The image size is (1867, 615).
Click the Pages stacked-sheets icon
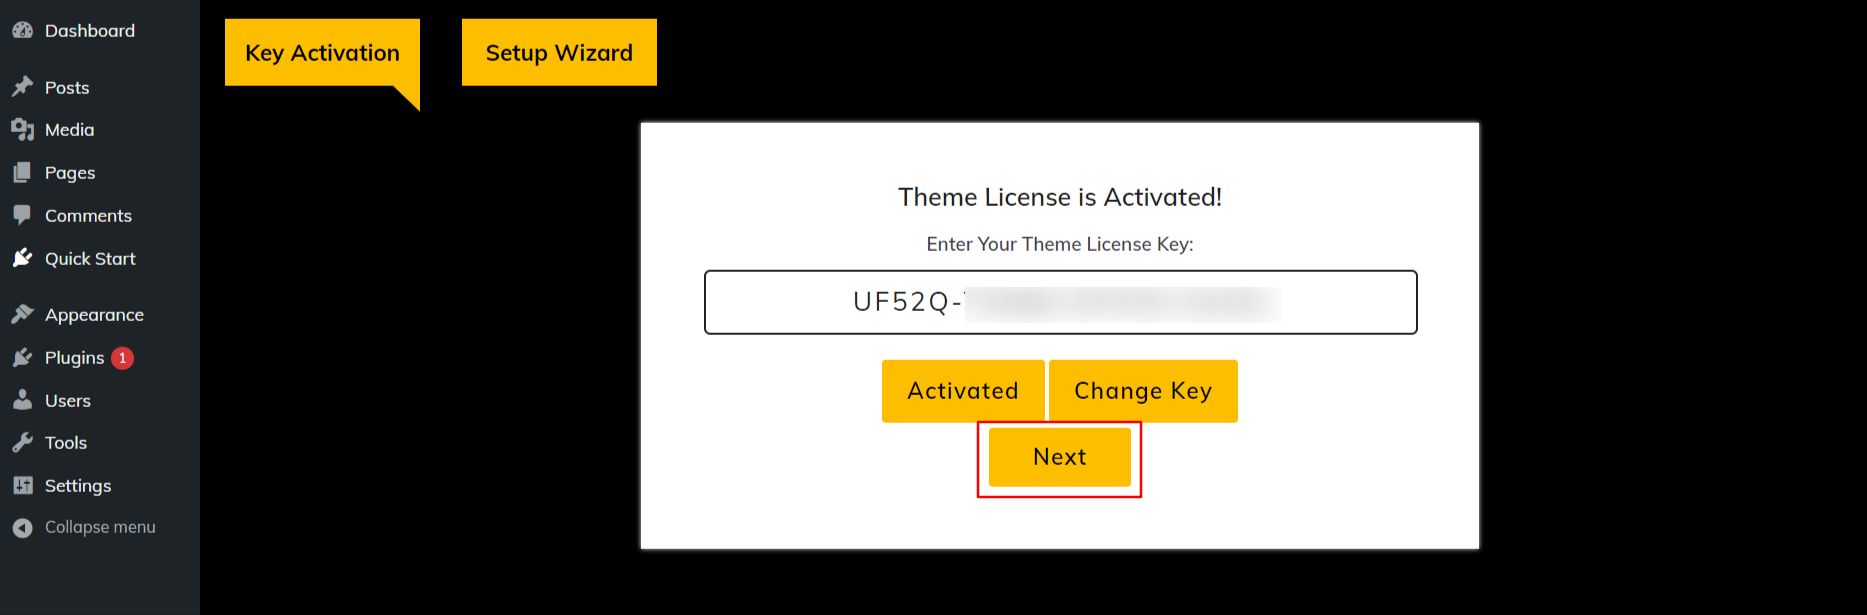click(22, 173)
